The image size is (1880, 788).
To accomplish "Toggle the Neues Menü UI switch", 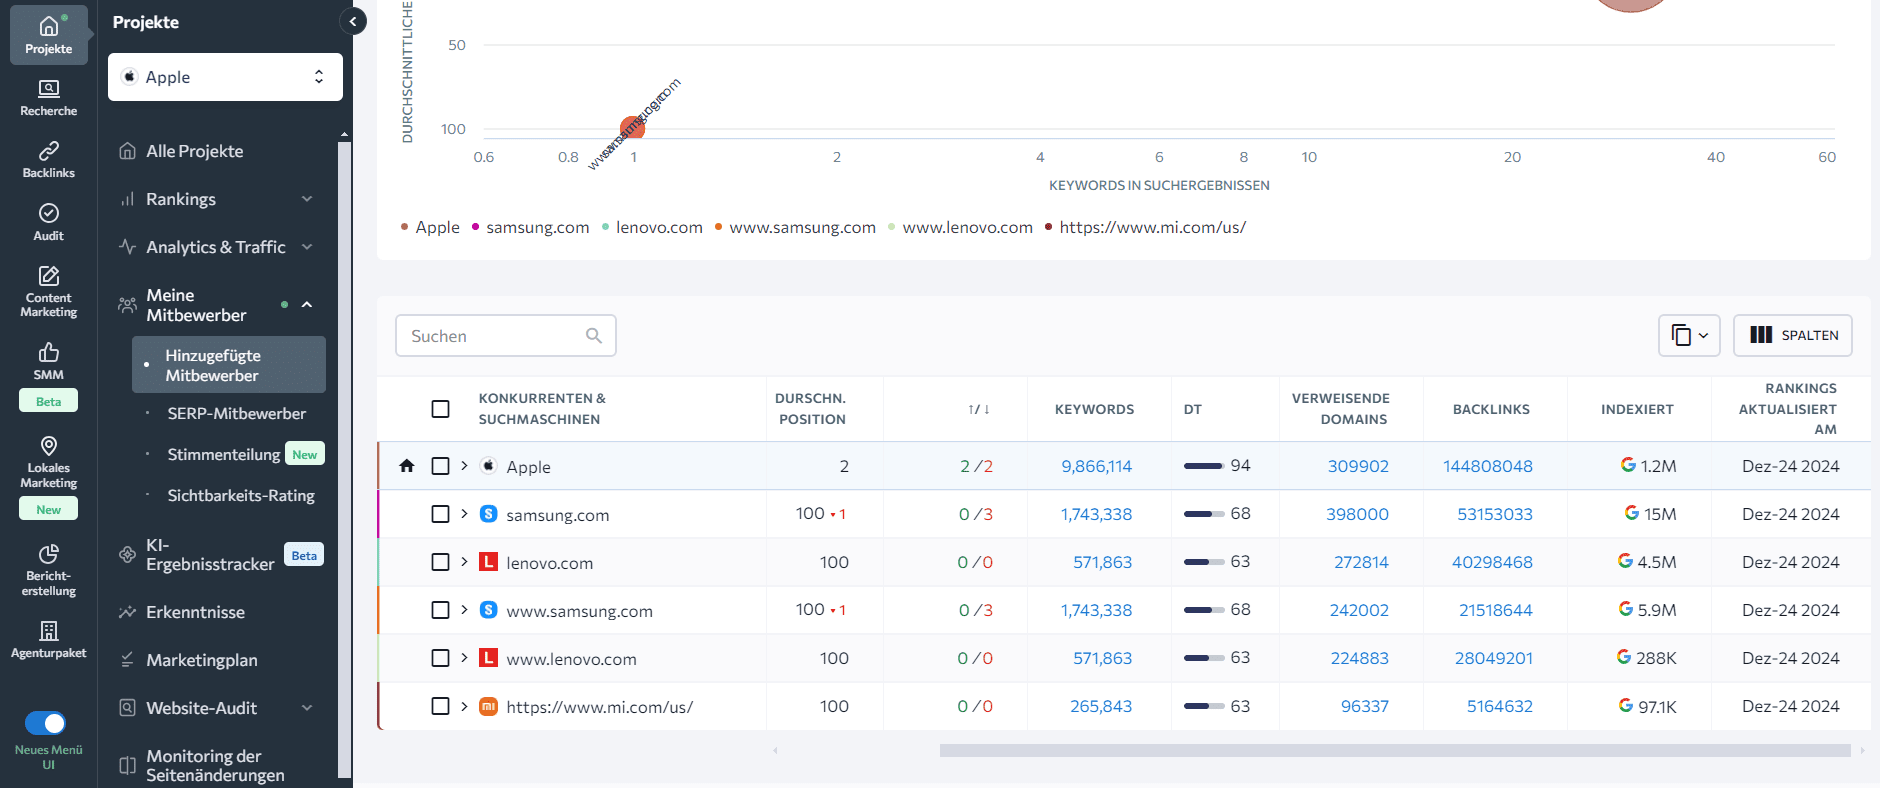I will click(46, 722).
